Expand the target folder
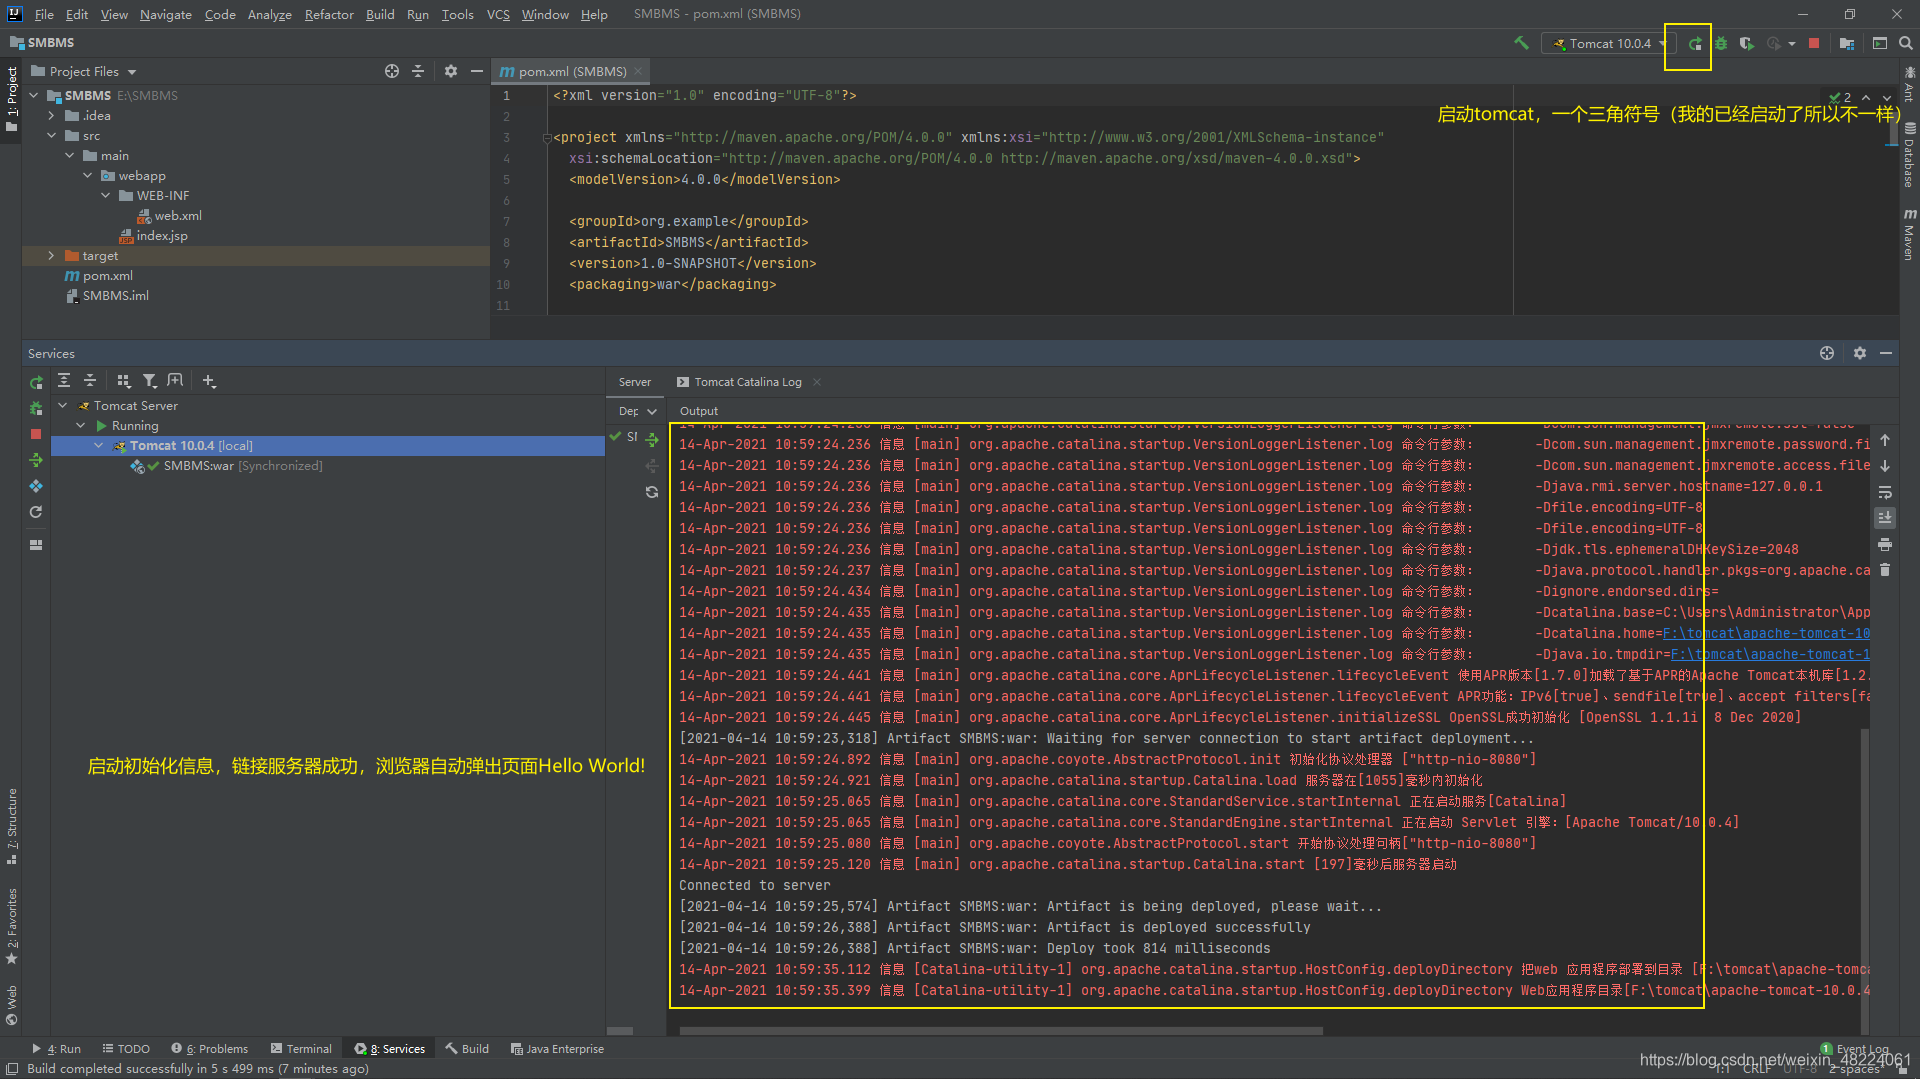The height and width of the screenshot is (1079, 1920). tap(52, 255)
